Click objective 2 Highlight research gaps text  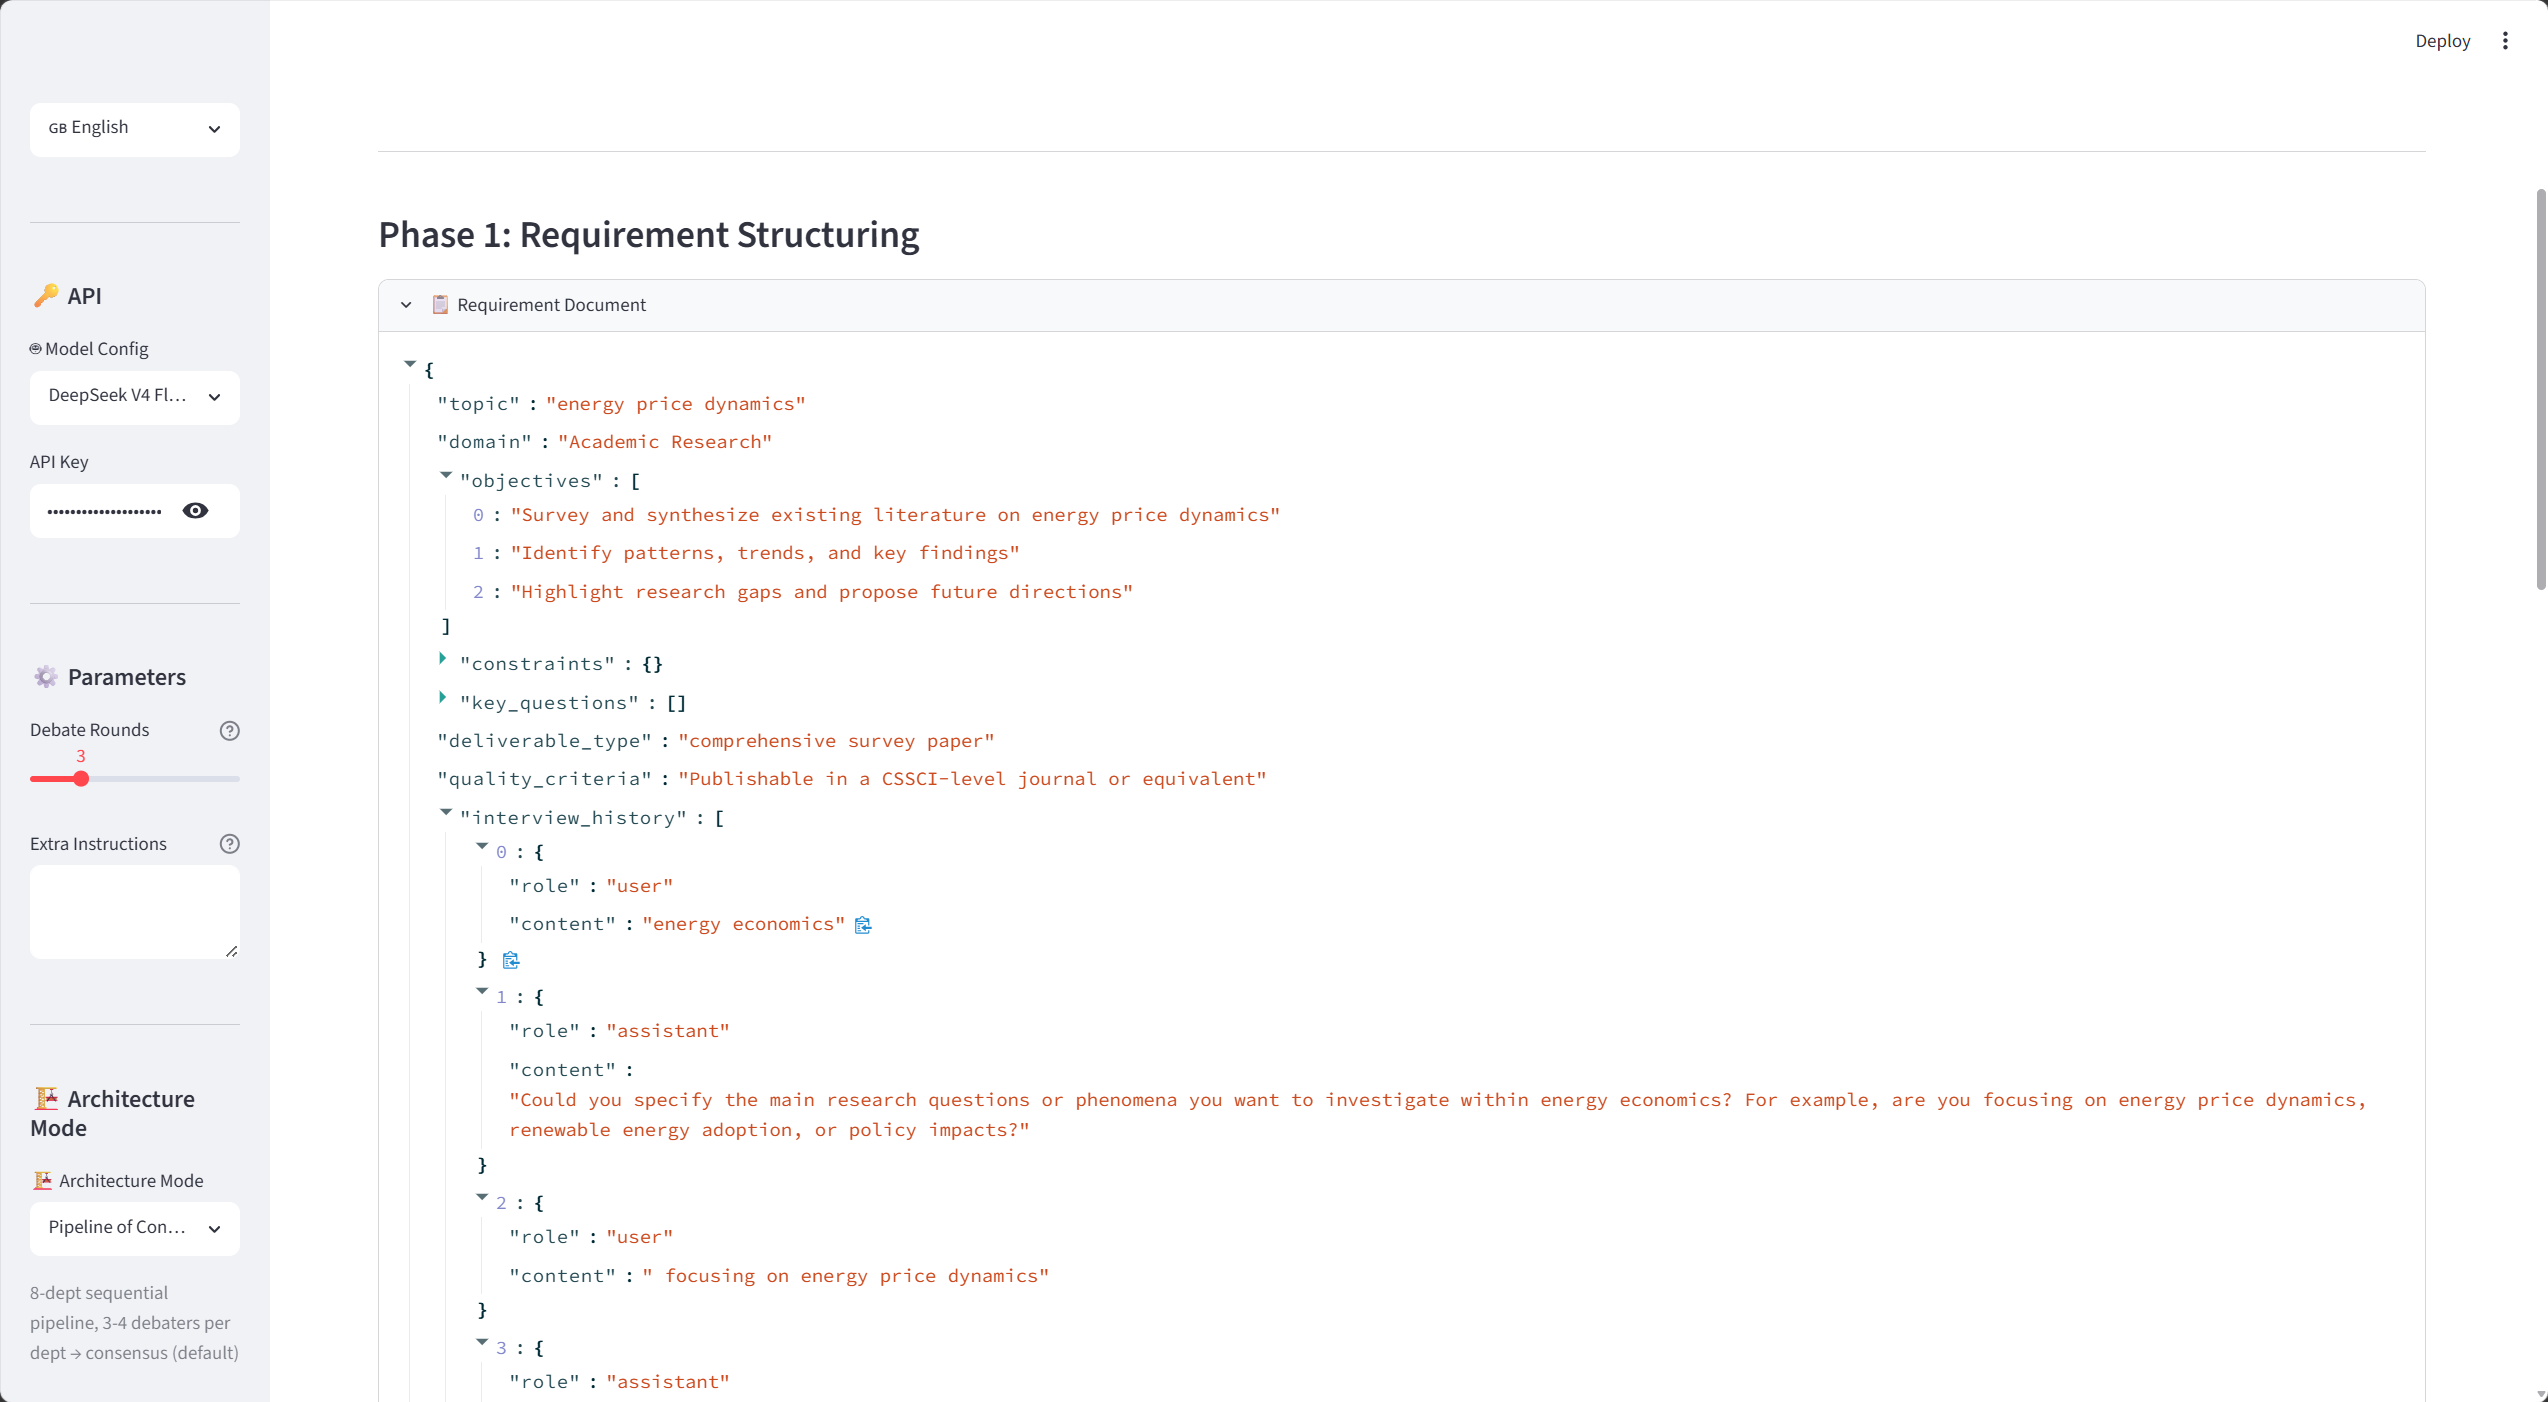pyautogui.click(x=822, y=593)
